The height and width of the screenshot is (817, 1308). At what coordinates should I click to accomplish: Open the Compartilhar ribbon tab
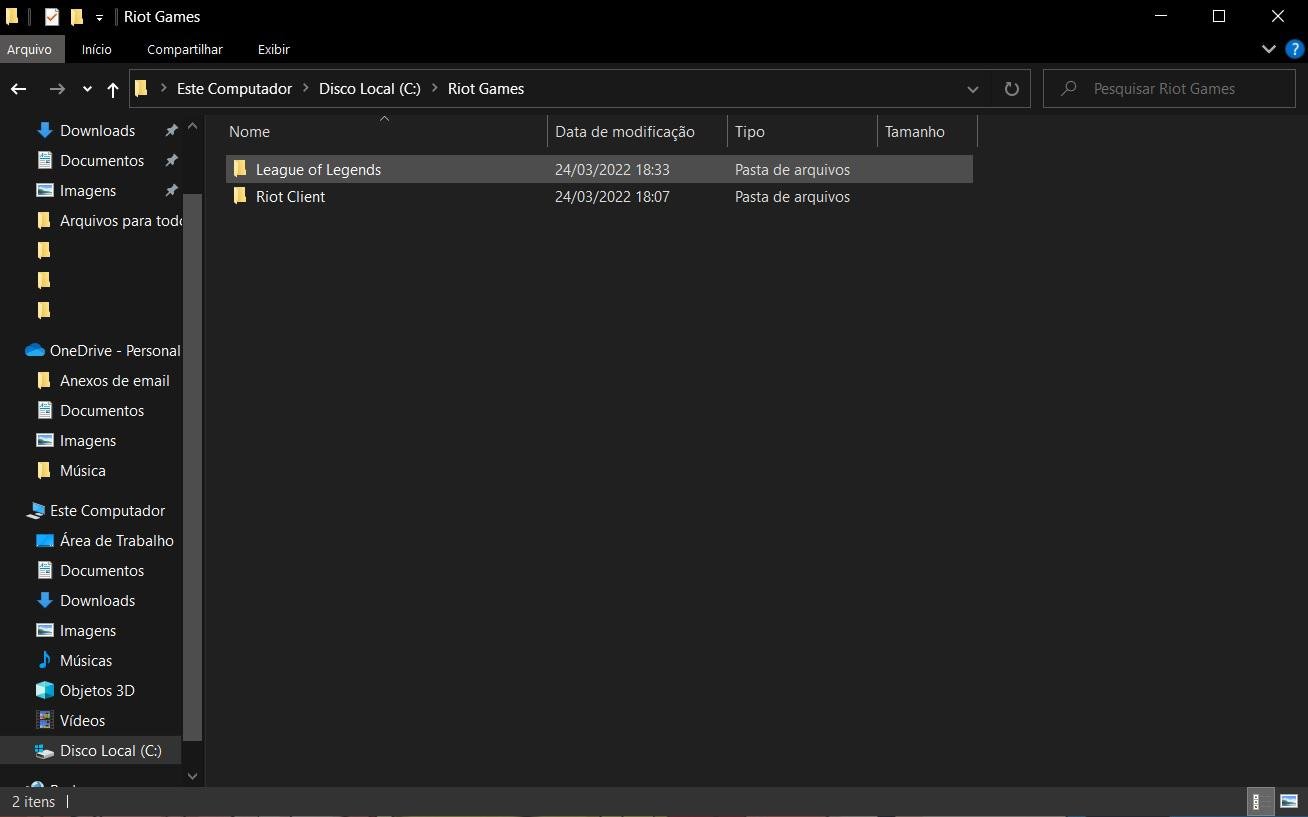click(185, 49)
